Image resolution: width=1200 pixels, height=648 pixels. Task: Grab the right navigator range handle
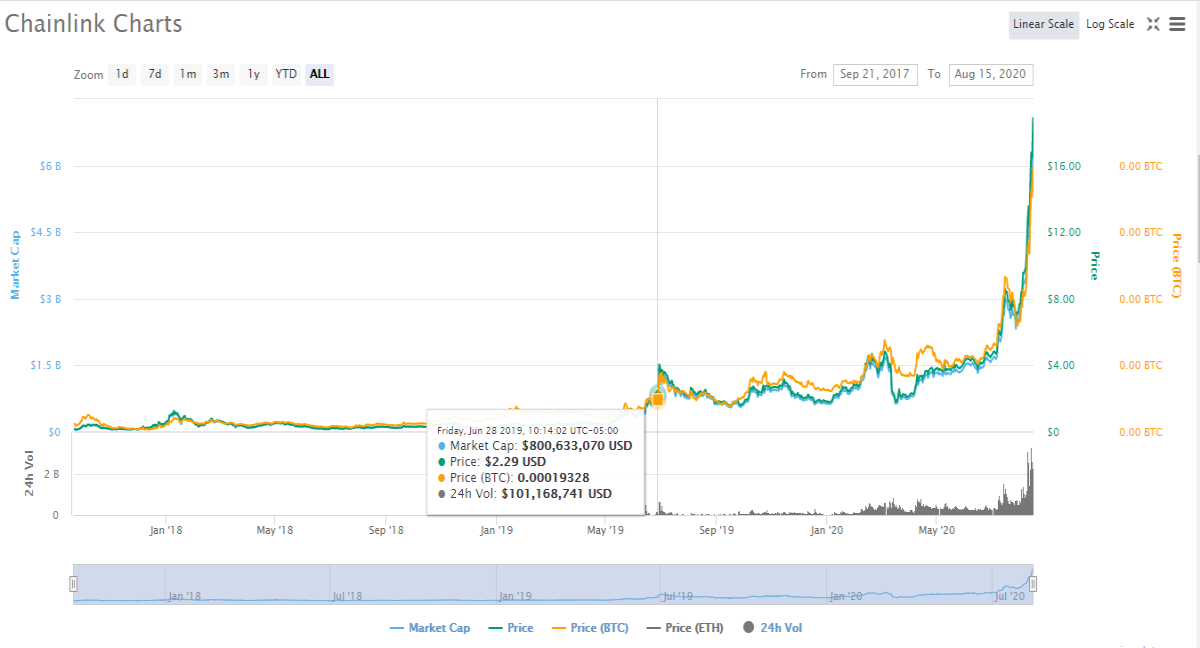tap(1033, 584)
